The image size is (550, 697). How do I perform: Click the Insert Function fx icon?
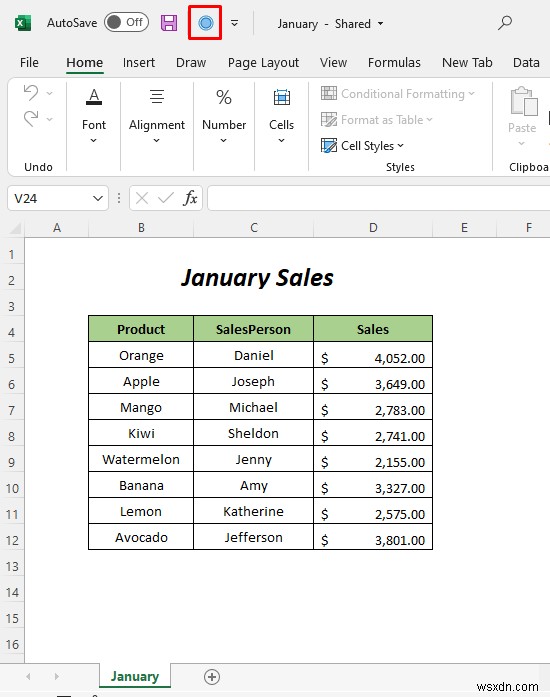pyautogui.click(x=190, y=198)
